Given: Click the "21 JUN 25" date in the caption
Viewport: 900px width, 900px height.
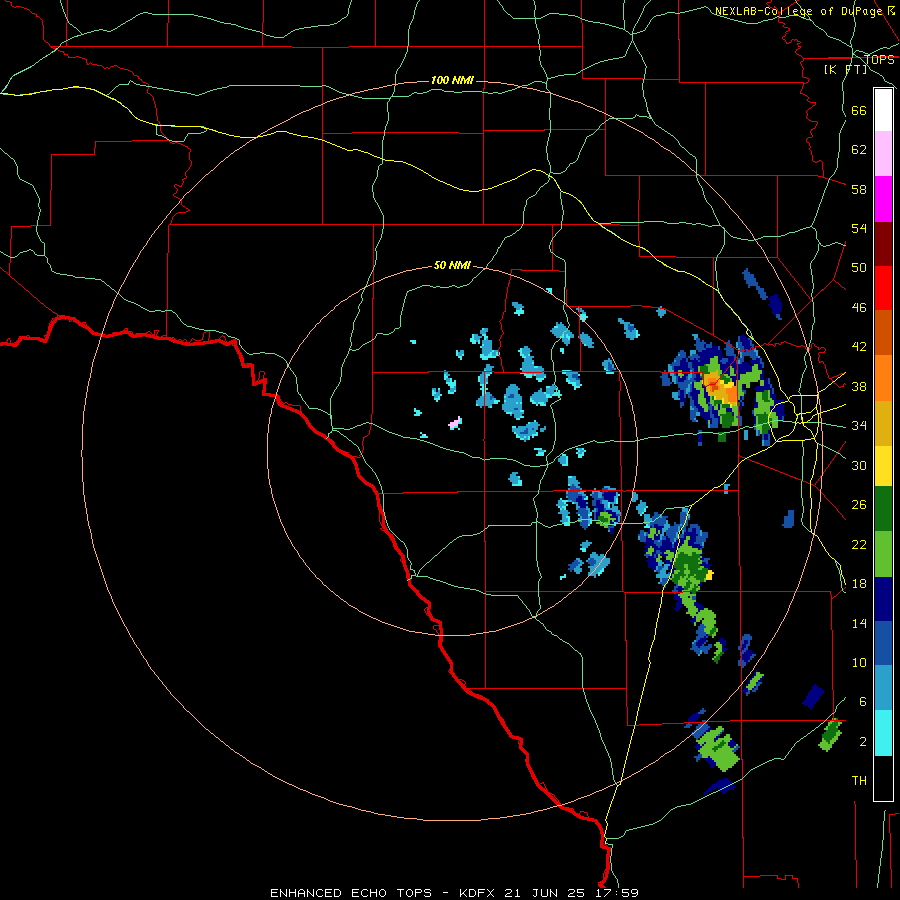Looking at the screenshot, I should click(545, 893).
